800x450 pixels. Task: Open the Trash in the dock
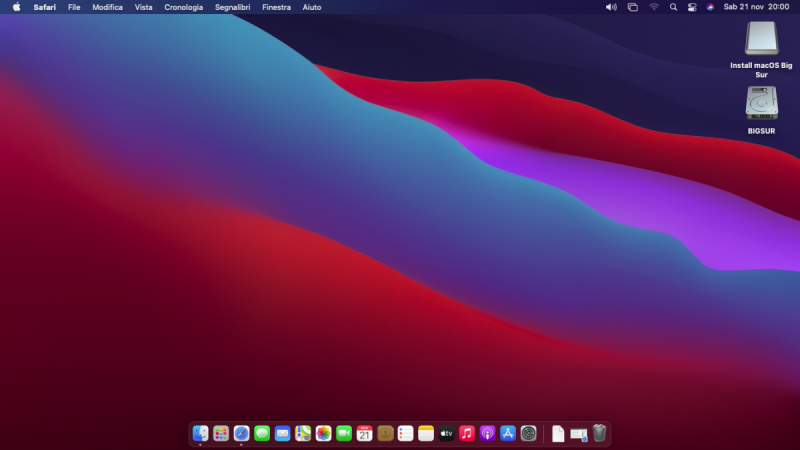(599, 433)
